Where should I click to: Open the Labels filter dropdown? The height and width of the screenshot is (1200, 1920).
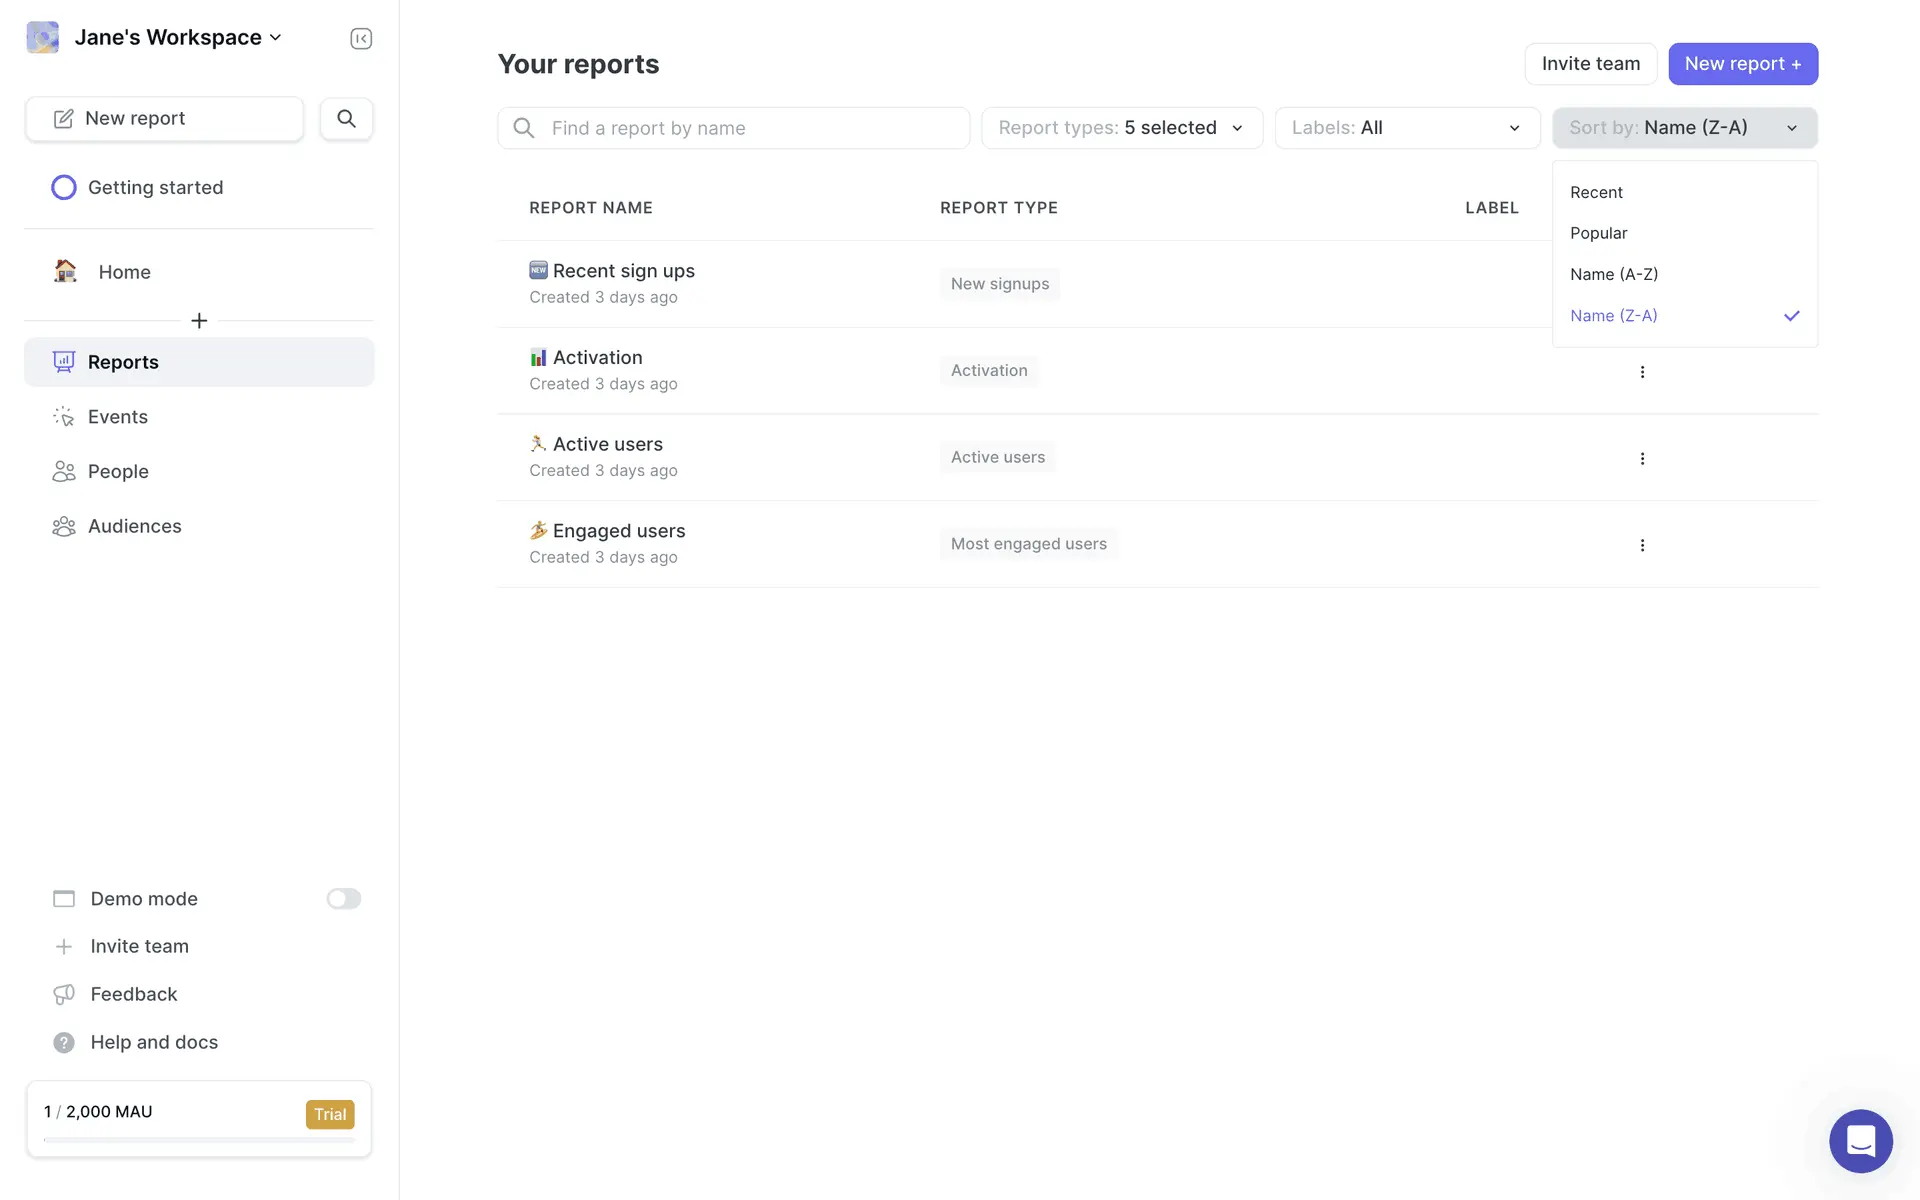1406,128
